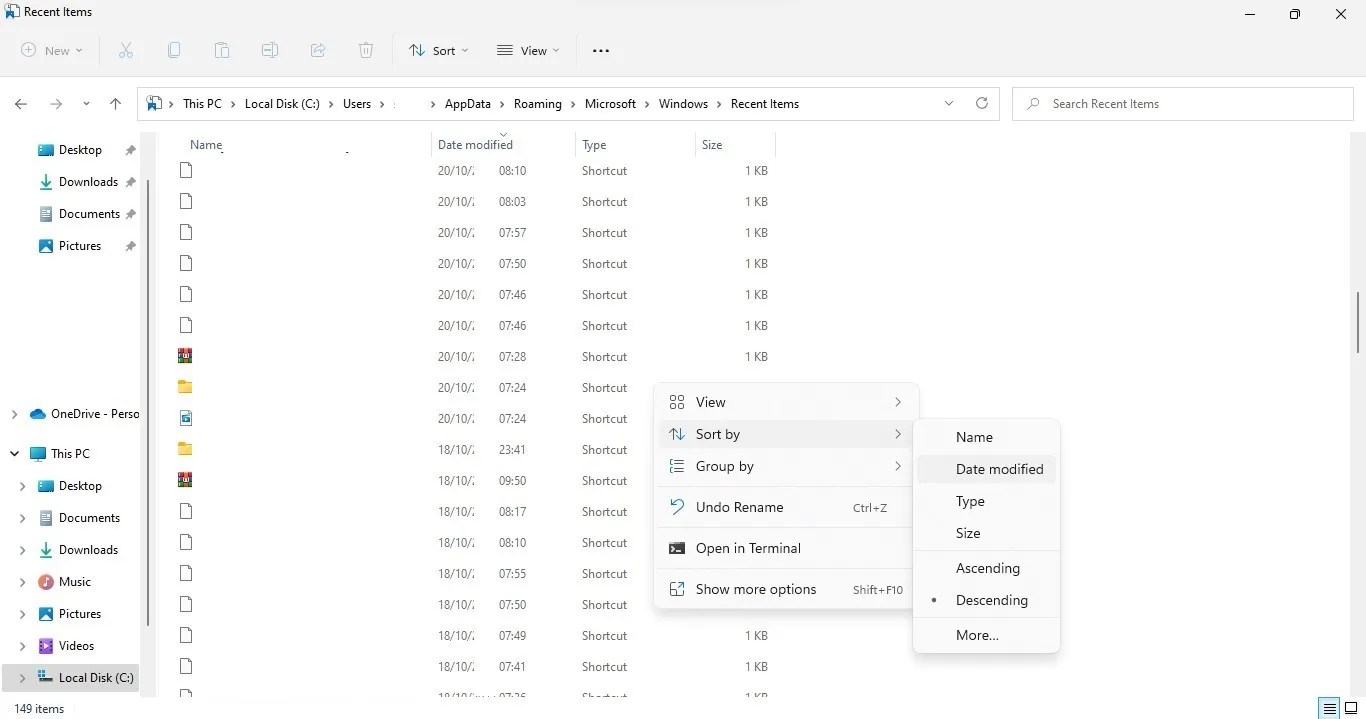
Task: Click the Delete icon in the toolbar
Action: (366, 50)
